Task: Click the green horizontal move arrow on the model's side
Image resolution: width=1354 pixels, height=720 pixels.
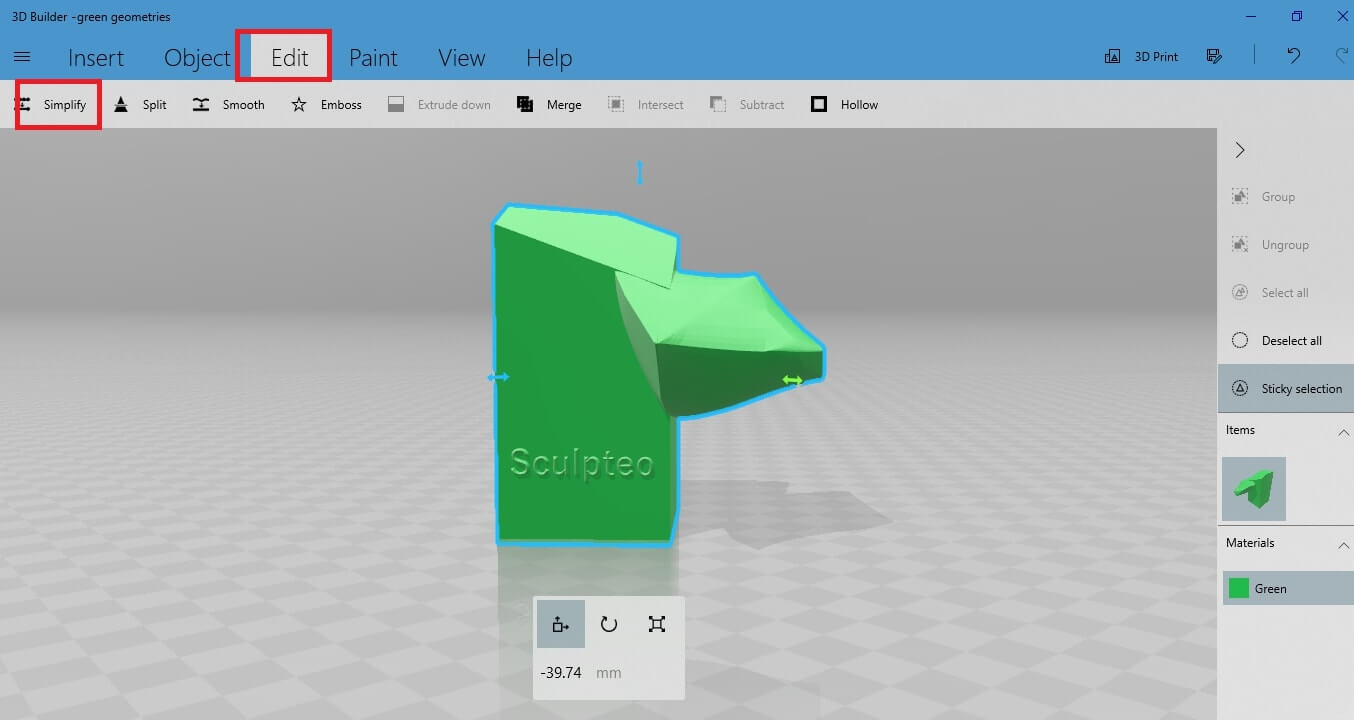Action: [792, 380]
